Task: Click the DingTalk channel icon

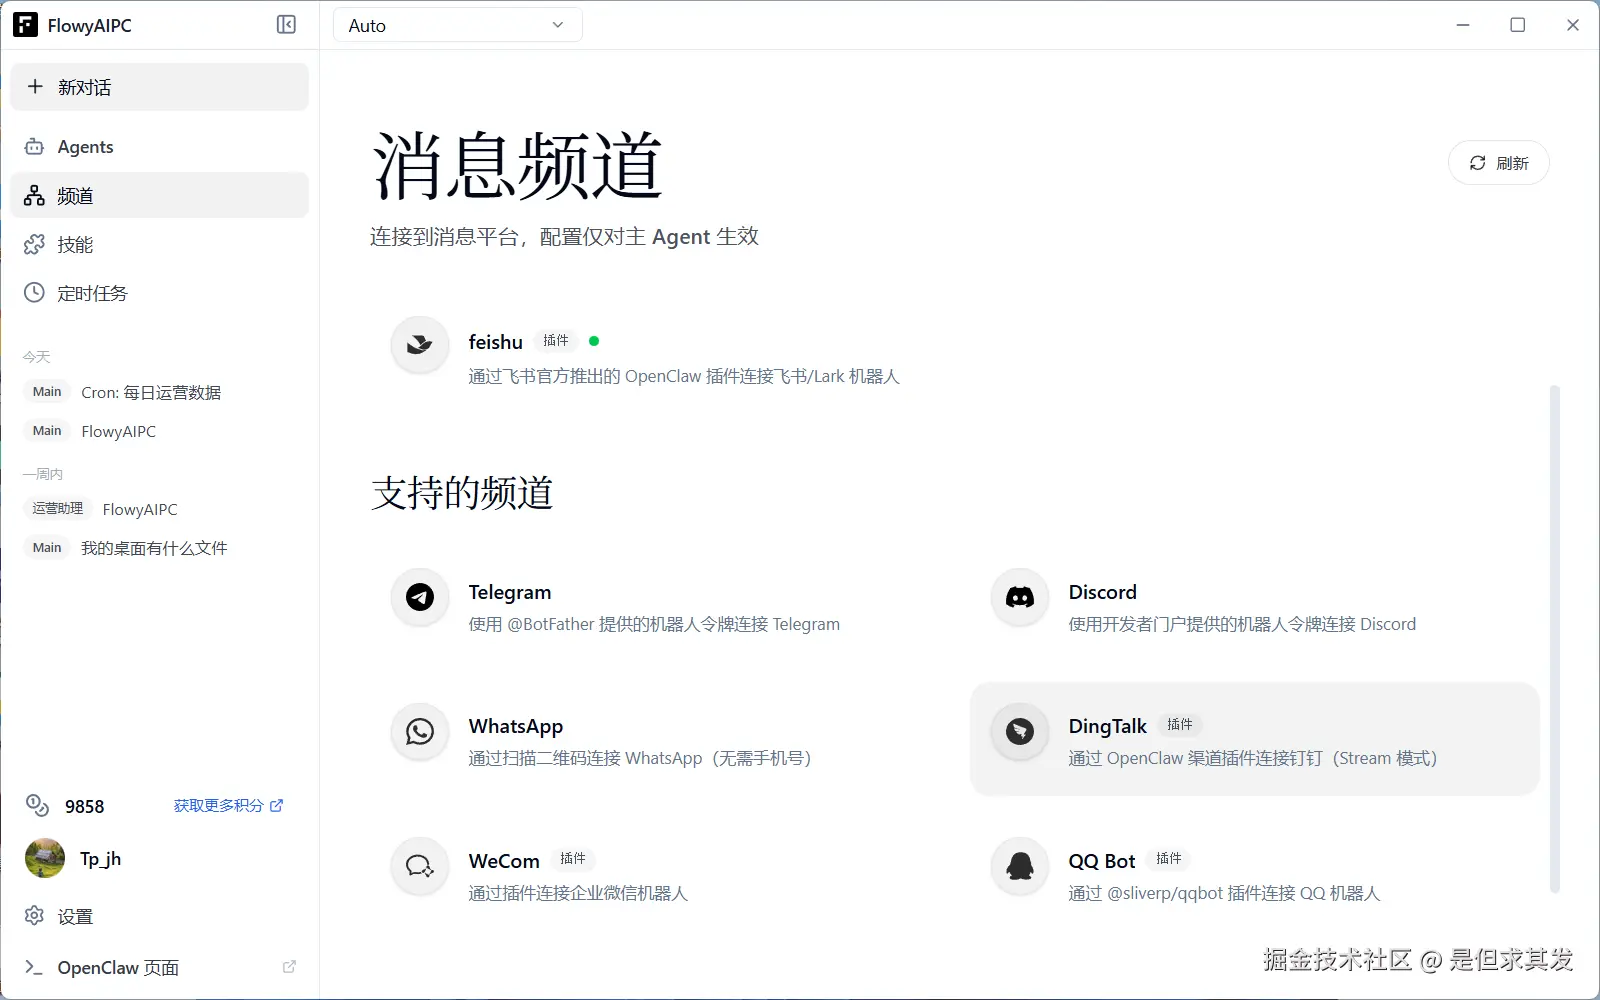Action: 1019,731
